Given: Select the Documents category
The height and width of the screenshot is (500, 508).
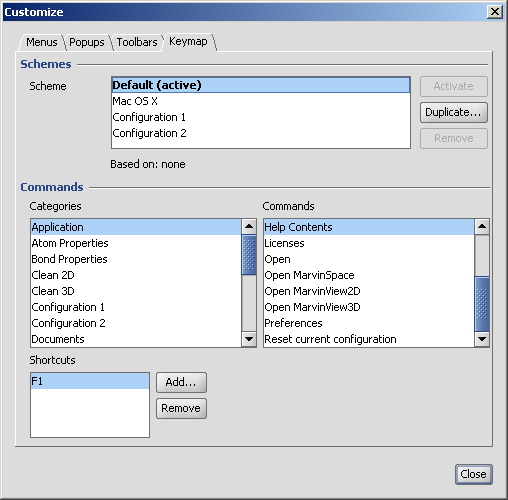Looking at the screenshot, I should (x=136, y=339).
